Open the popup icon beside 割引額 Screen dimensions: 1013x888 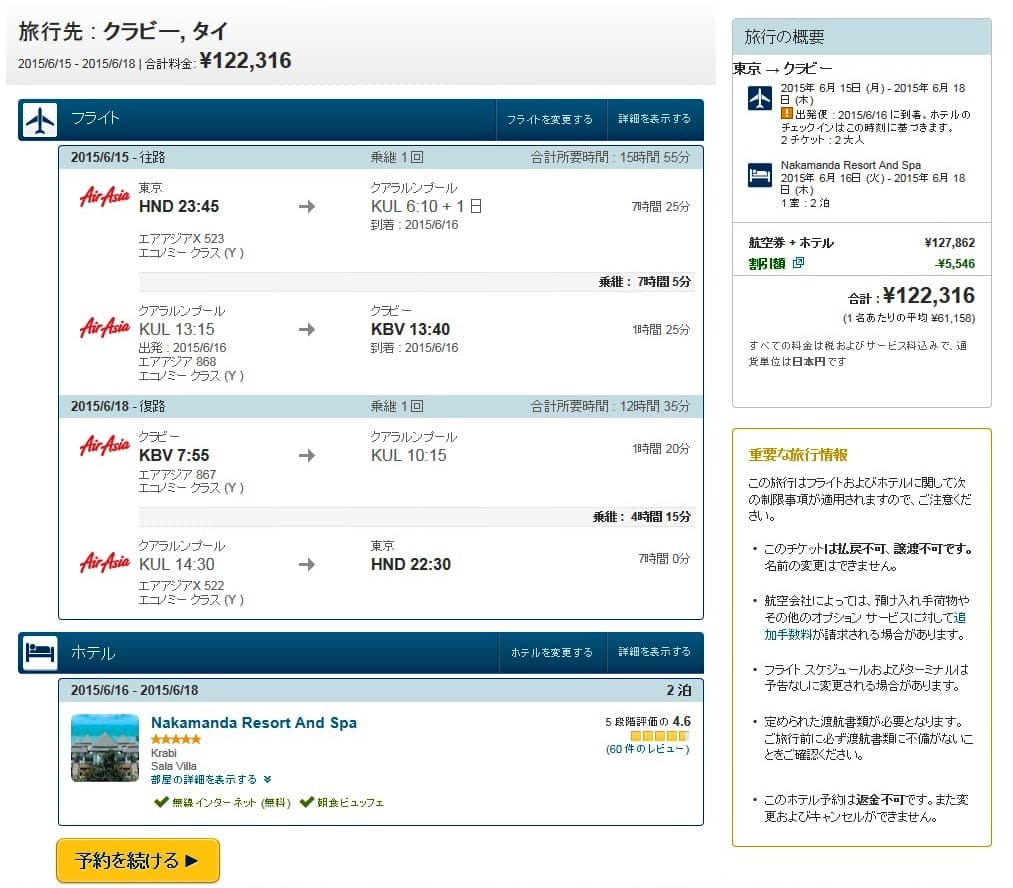(797, 264)
